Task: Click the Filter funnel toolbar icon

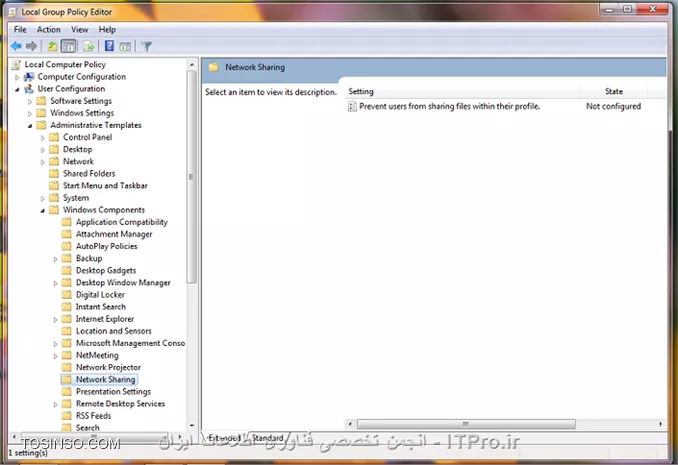Action: (147, 46)
